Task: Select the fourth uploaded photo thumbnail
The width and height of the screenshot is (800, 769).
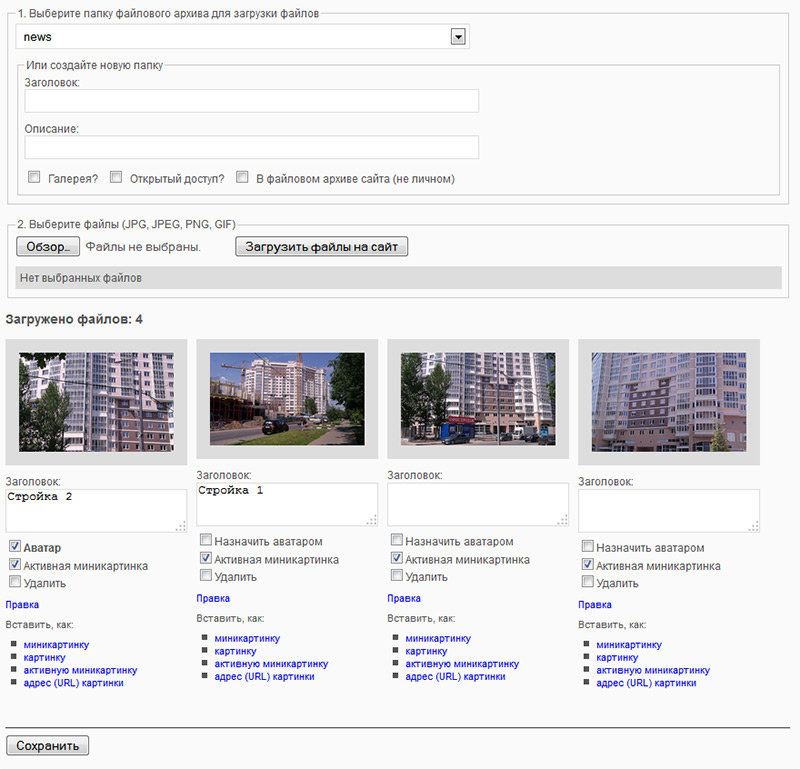Action: click(x=669, y=402)
